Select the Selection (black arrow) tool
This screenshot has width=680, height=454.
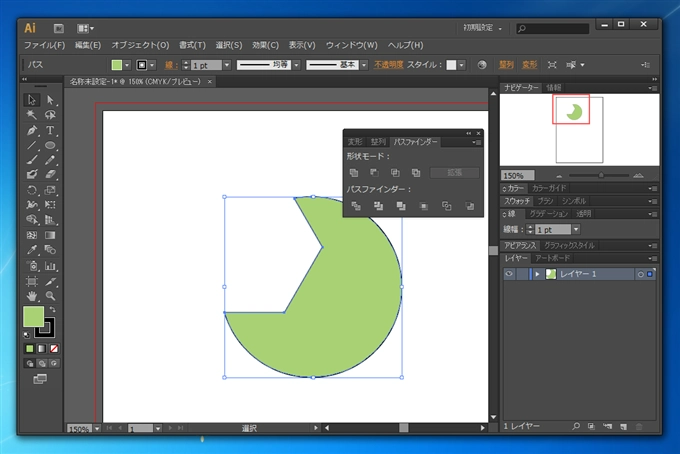(31, 100)
